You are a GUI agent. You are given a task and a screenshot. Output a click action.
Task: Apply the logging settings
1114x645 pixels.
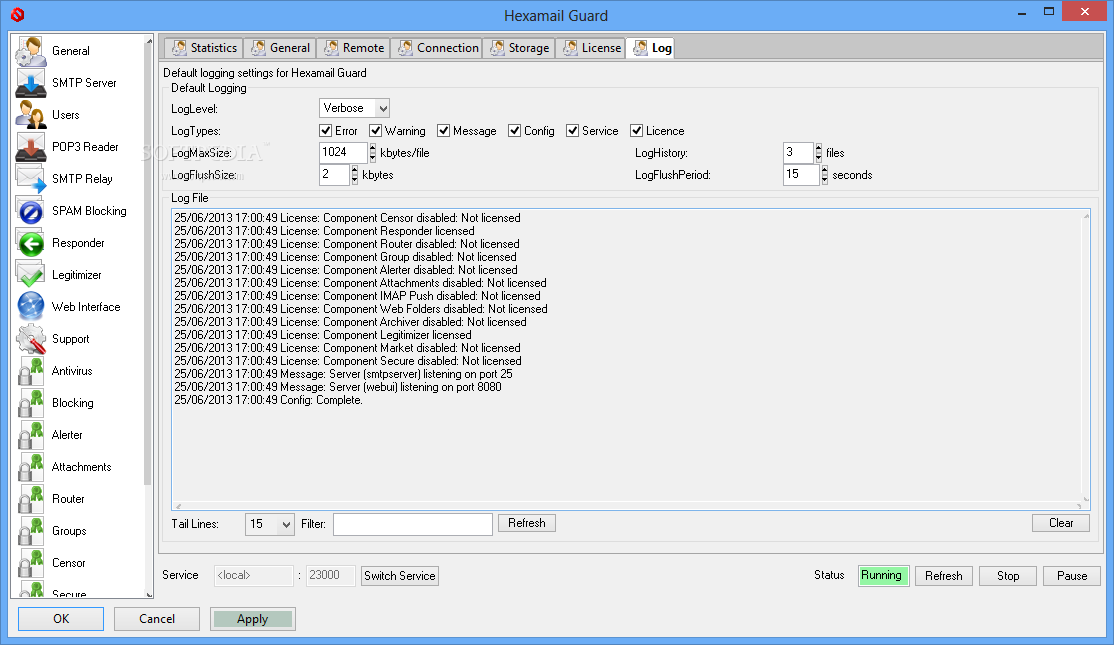pyautogui.click(x=253, y=619)
